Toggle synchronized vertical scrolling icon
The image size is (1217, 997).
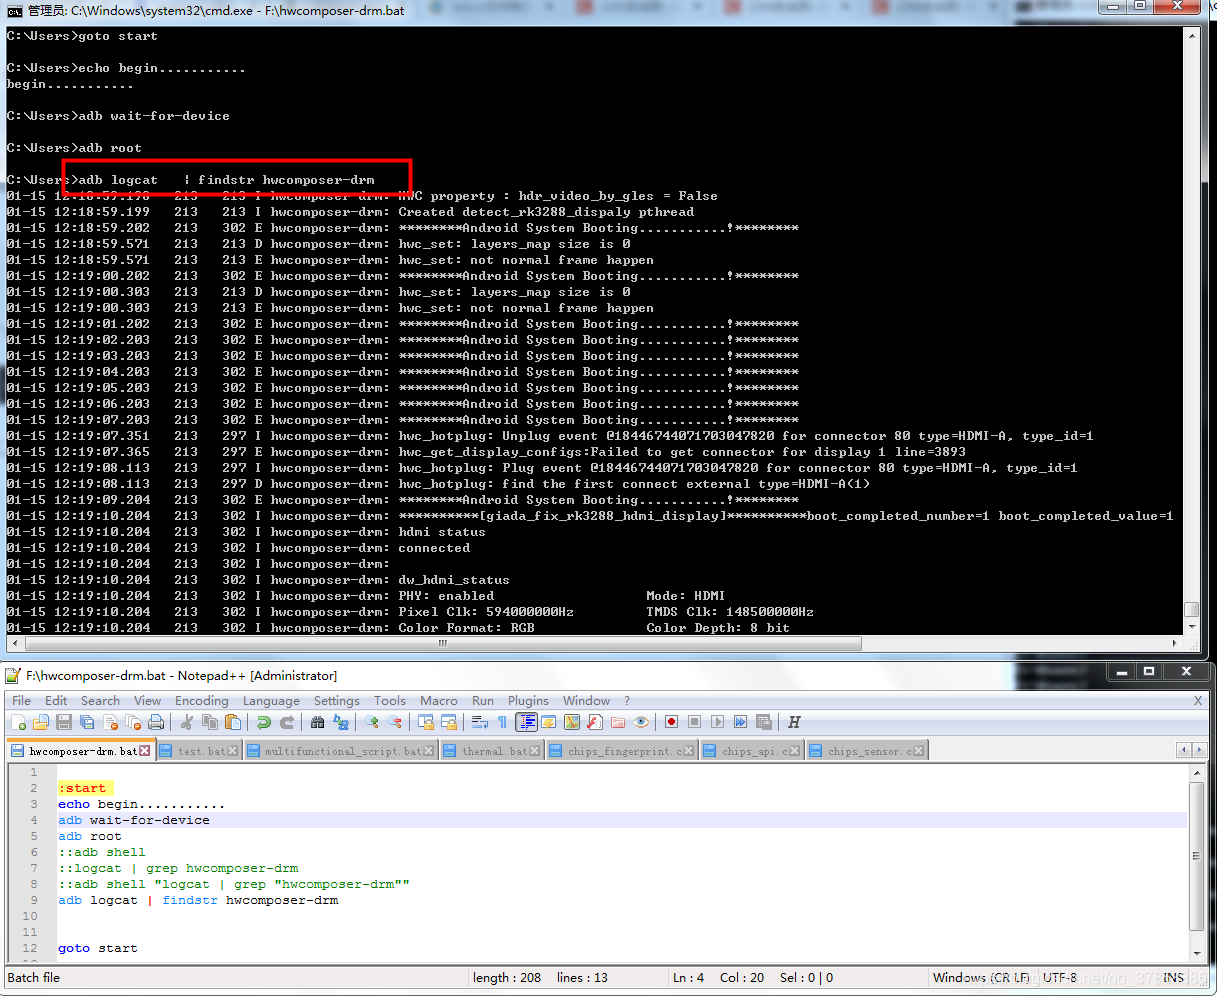[x=426, y=722]
